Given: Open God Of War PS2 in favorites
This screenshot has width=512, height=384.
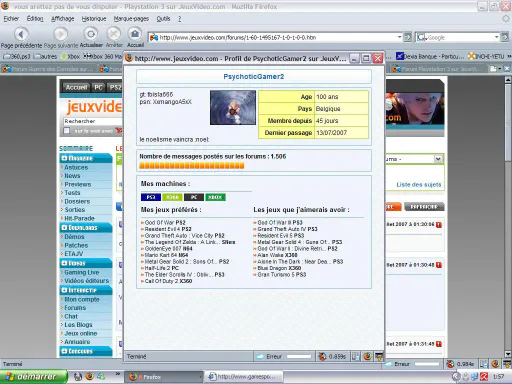Looking at the screenshot, I should tap(165, 223).
